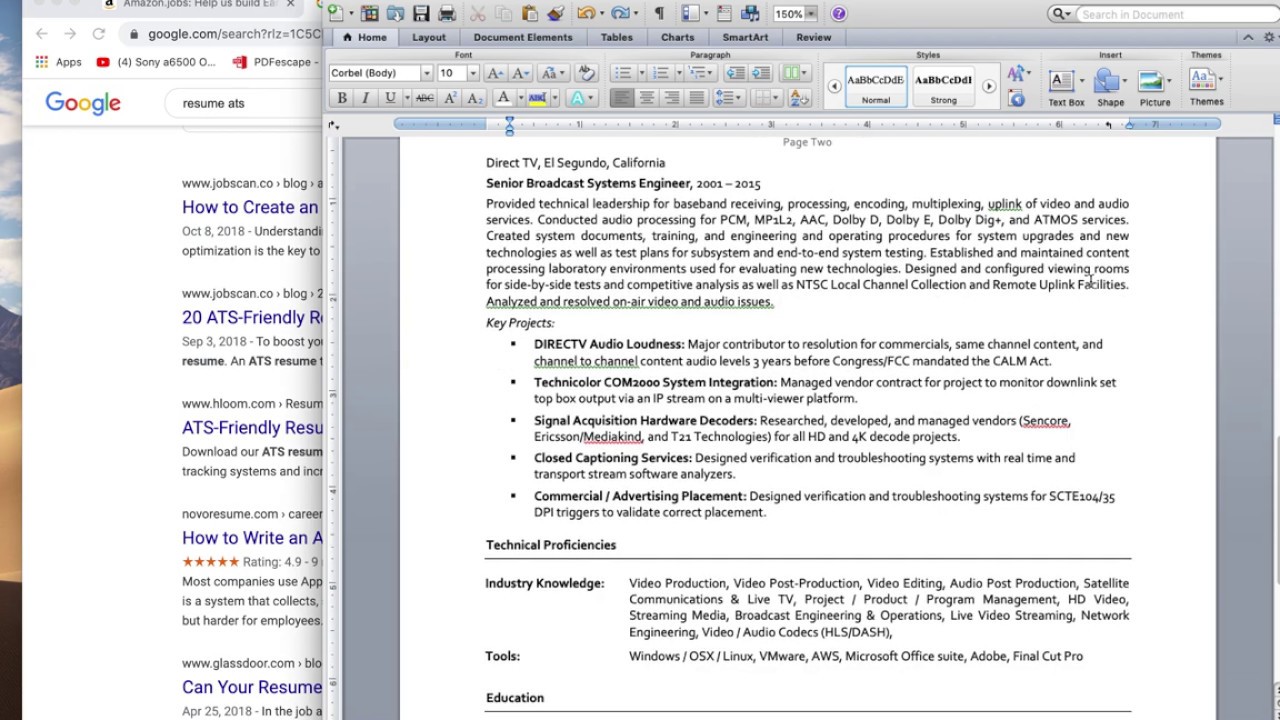Click the Open document folder icon
This screenshot has width=1280, height=720.
(x=395, y=14)
